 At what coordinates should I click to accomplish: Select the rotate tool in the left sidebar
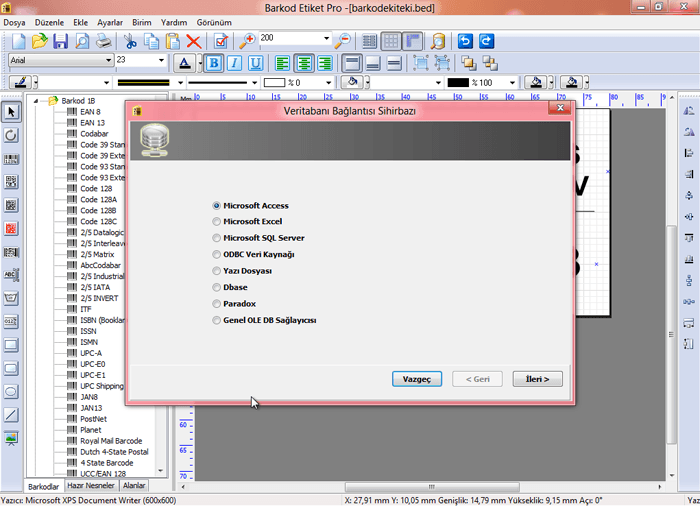pos(11,135)
